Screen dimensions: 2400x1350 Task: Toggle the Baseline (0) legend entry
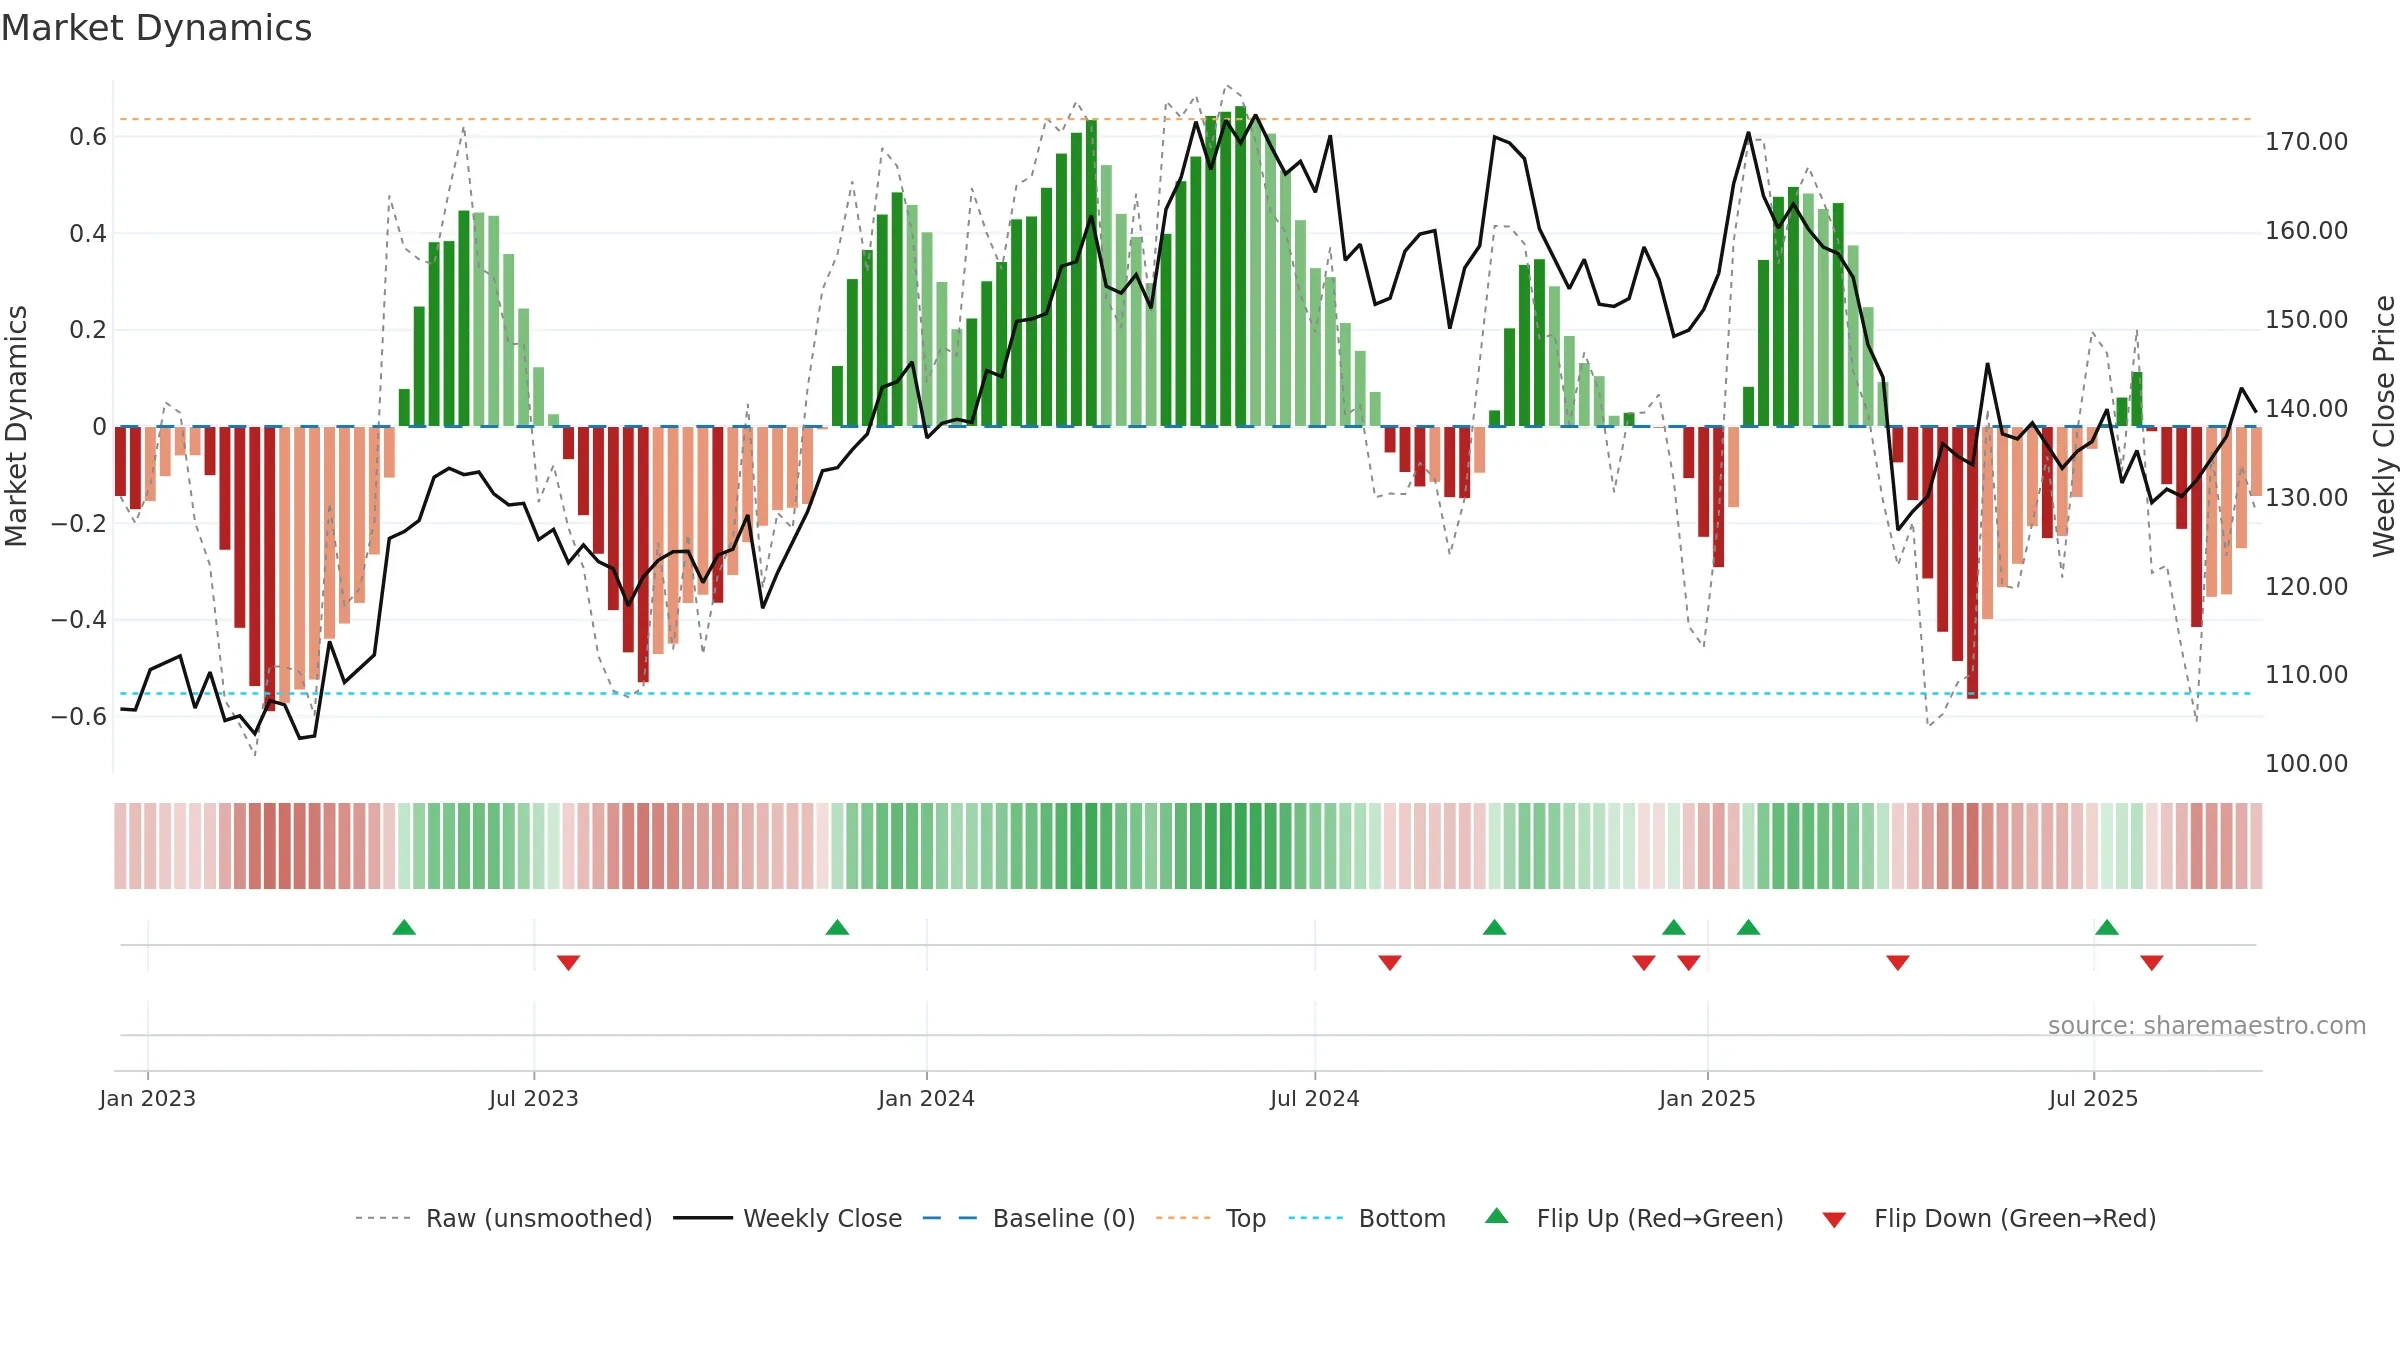(1064, 1218)
